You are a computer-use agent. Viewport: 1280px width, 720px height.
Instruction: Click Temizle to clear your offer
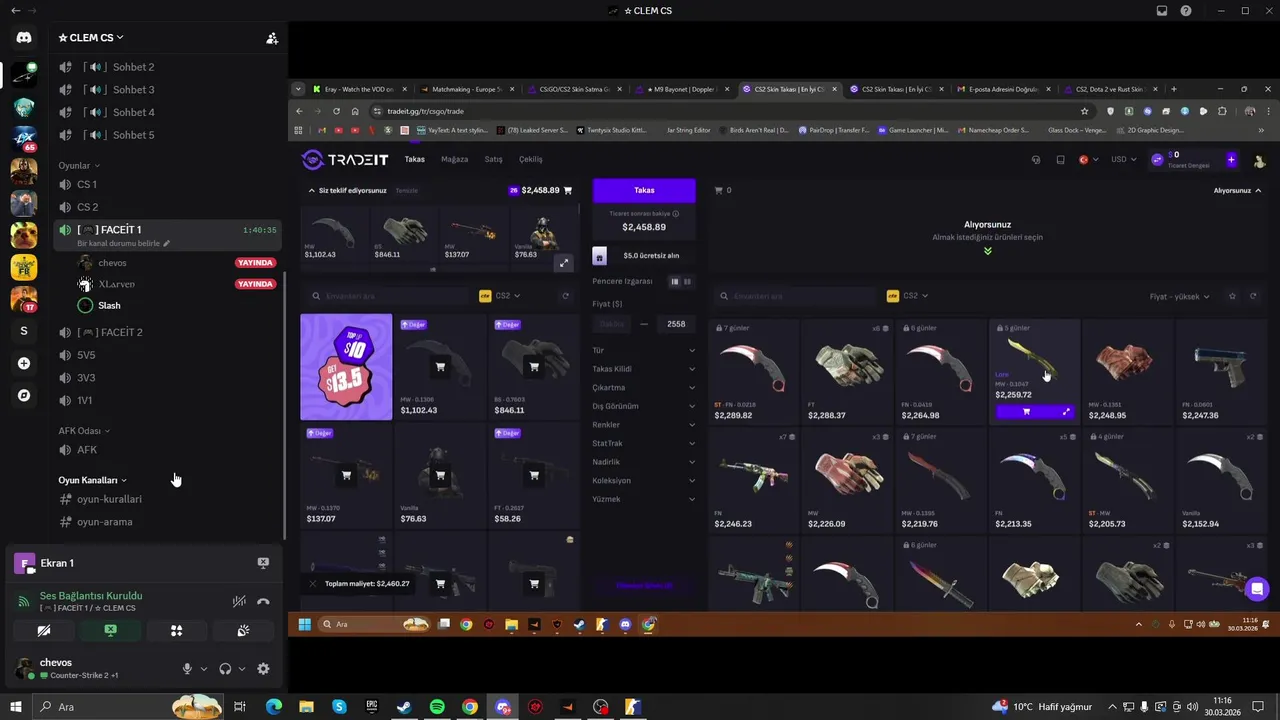coord(406,191)
